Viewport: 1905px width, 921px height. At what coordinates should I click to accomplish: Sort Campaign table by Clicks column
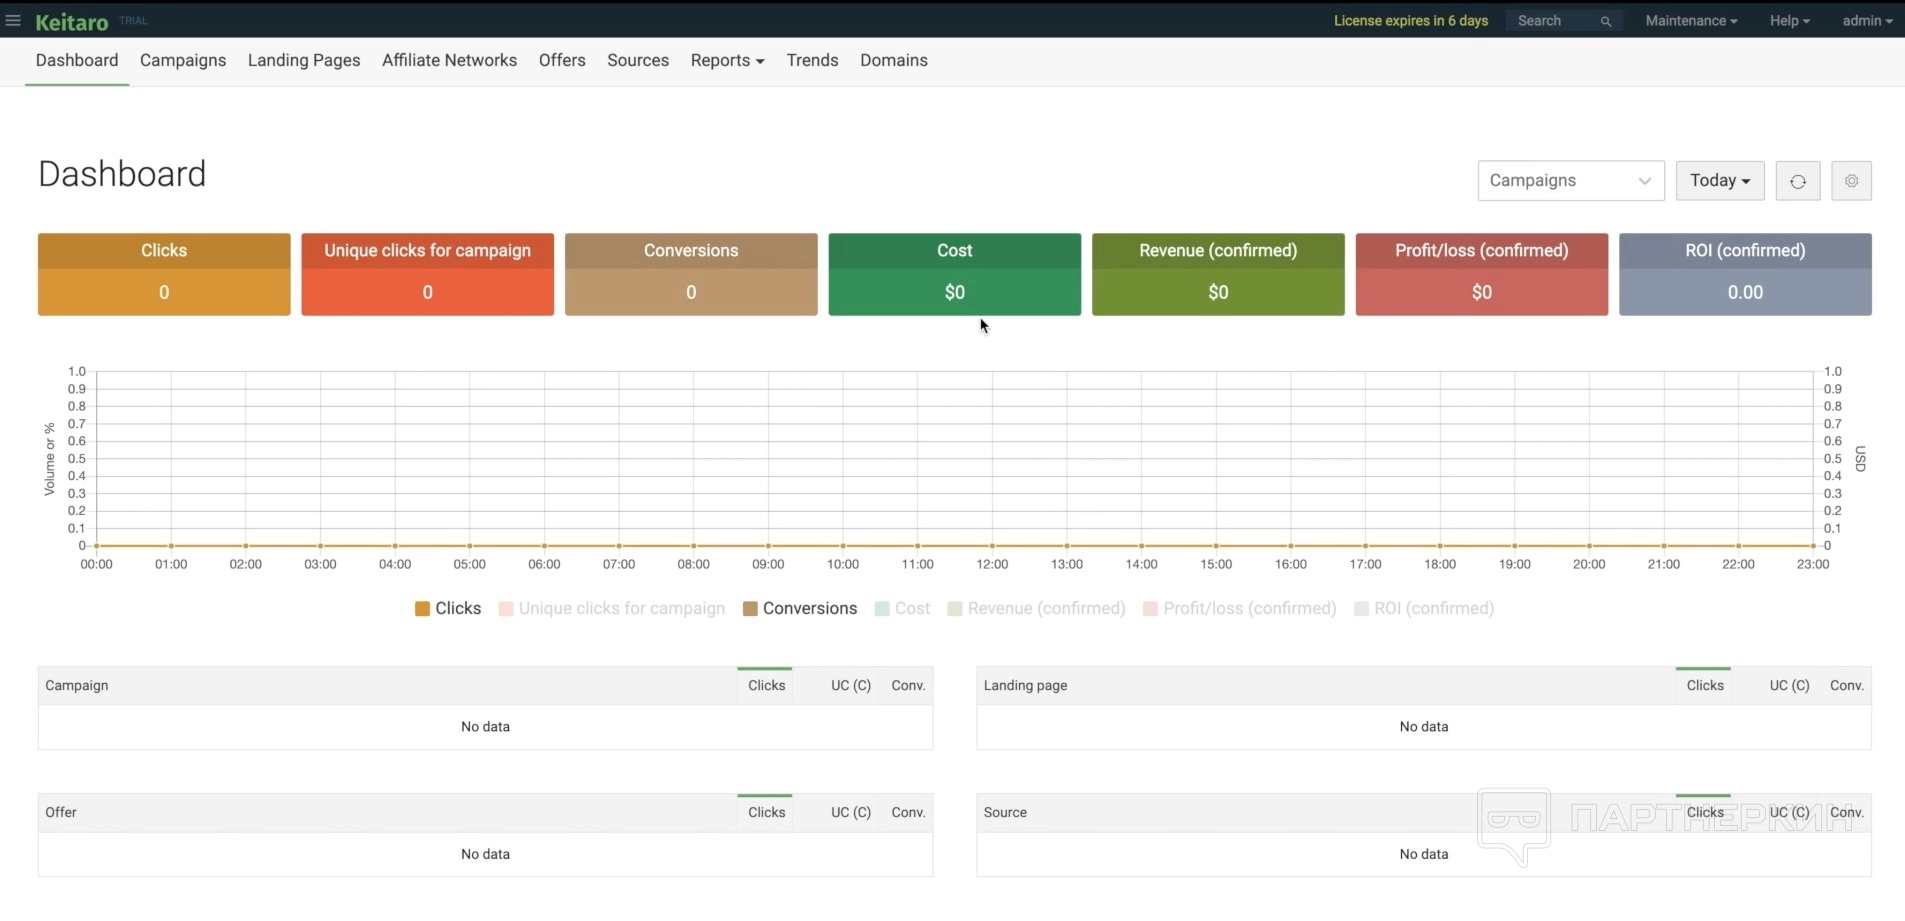766,685
